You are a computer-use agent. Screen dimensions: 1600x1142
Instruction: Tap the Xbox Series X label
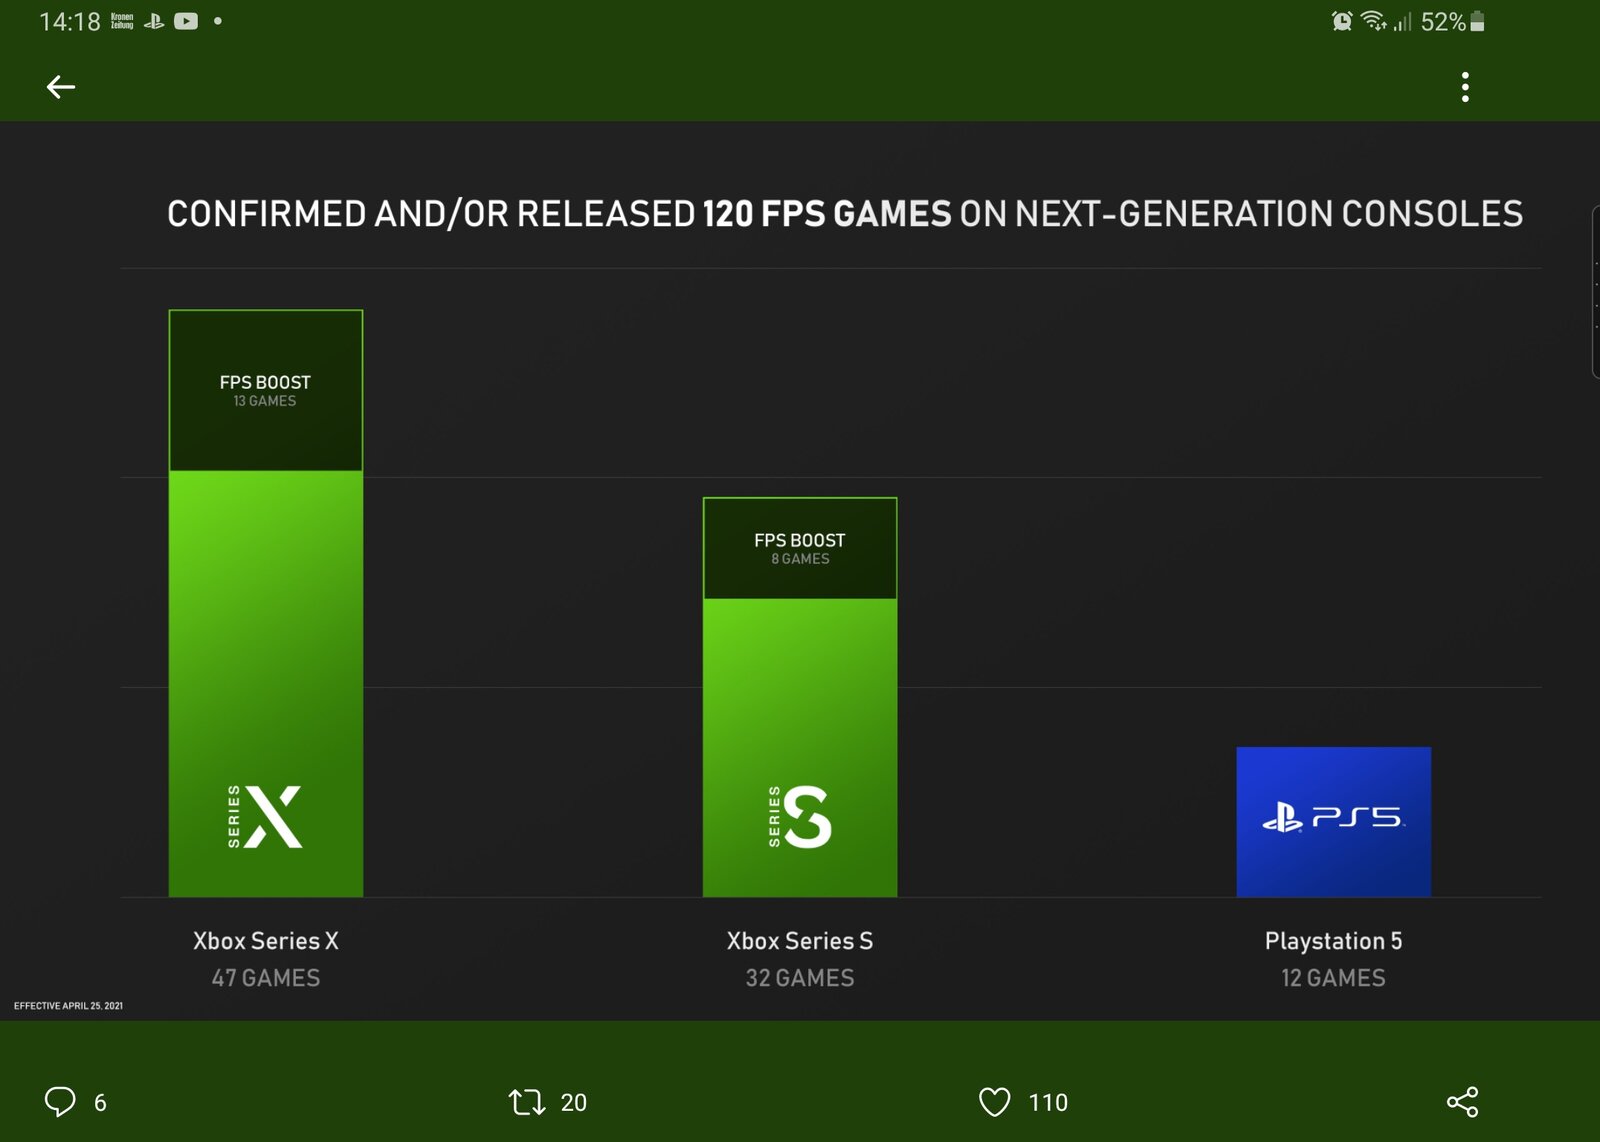[x=266, y=941]
